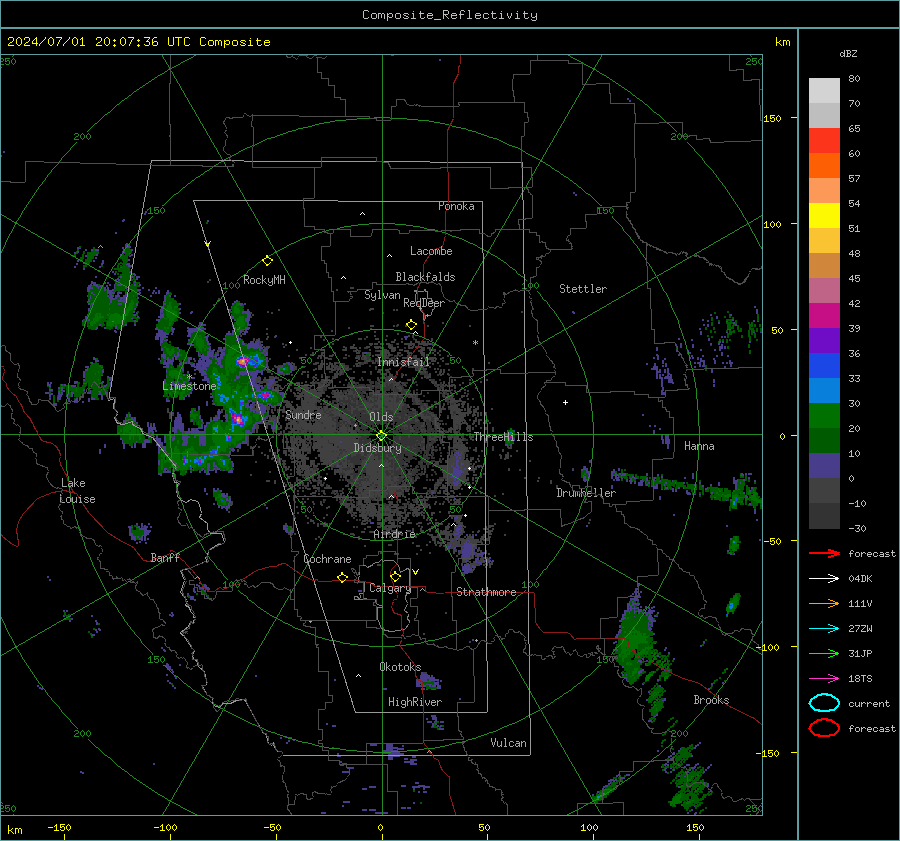Image resolution: width=900 pixels, height=841 pixels.
Task: Click the Brooks town label
Action: pyautogui.click(x=711, y=700)
